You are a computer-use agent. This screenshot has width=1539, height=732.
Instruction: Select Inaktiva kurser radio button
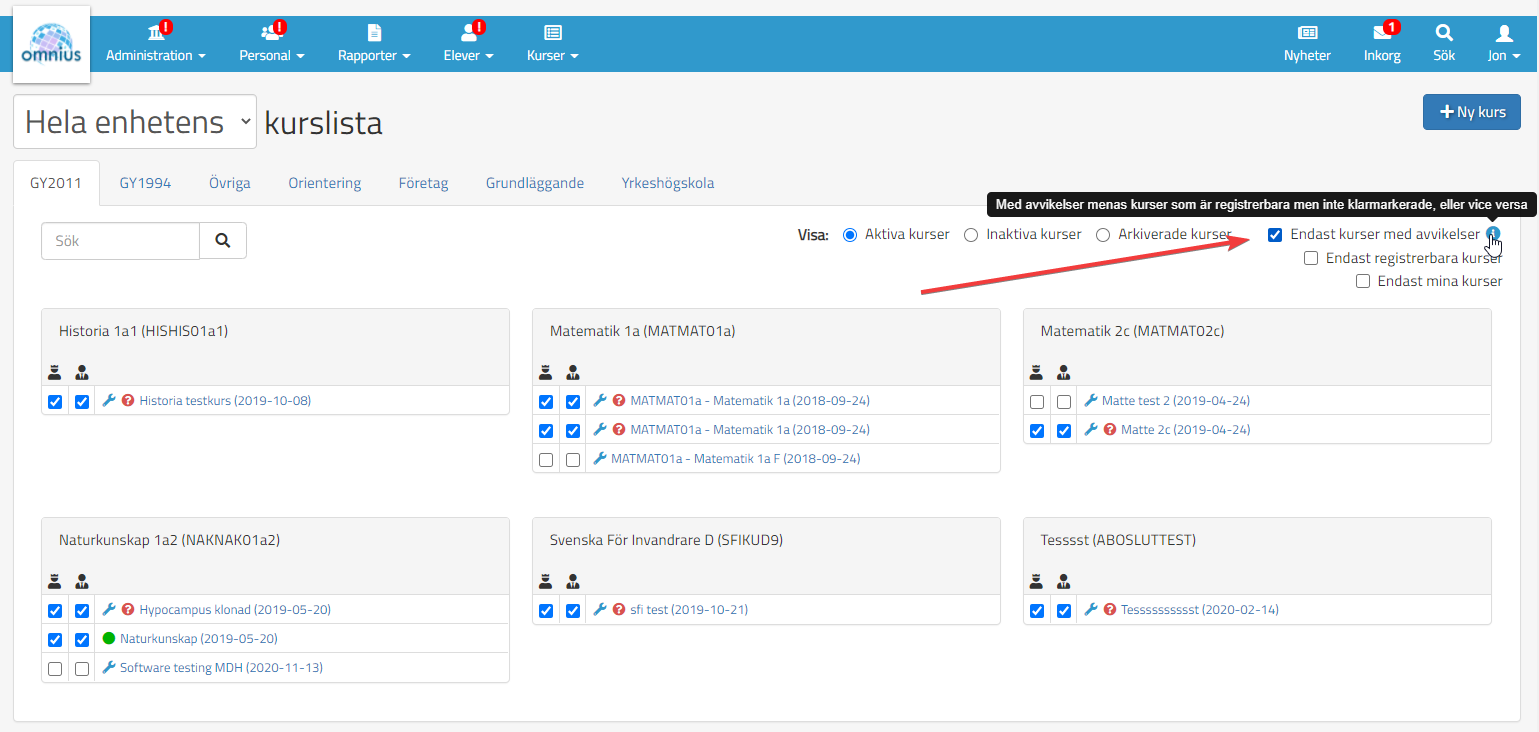point(970,235)
